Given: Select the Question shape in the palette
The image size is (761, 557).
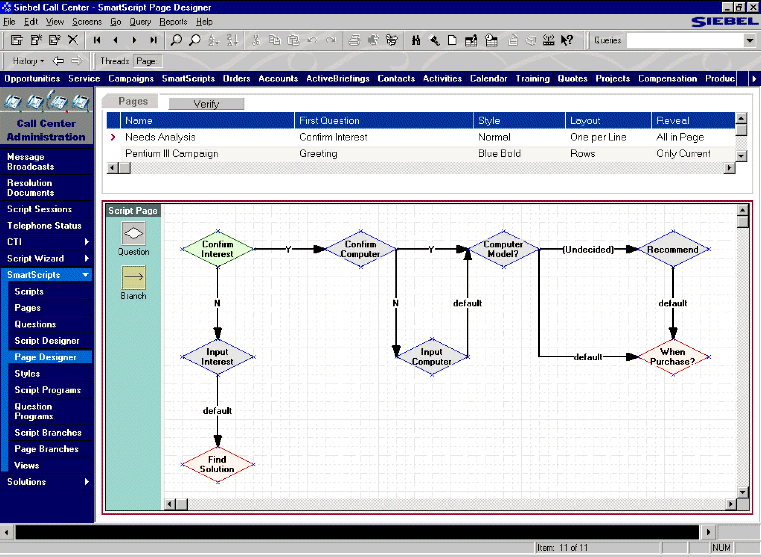Looking at the screenshot, I should coord(133,232).
